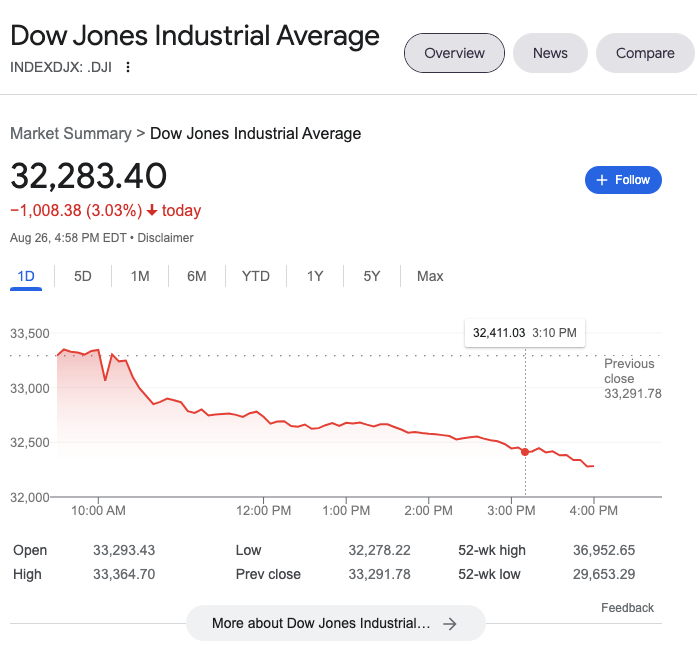
Task: Select the Overview tab
Action: tap(454, 53)
